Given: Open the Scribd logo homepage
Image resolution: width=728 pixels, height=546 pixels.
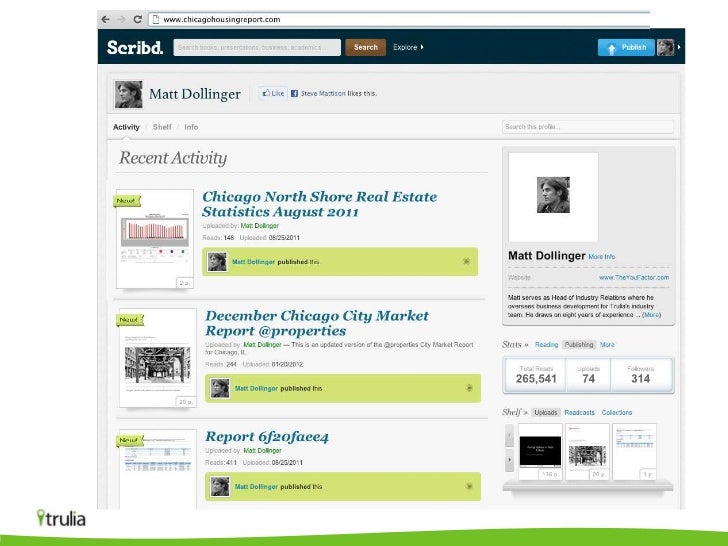Looking at the screenshot, I should (135, 47).
